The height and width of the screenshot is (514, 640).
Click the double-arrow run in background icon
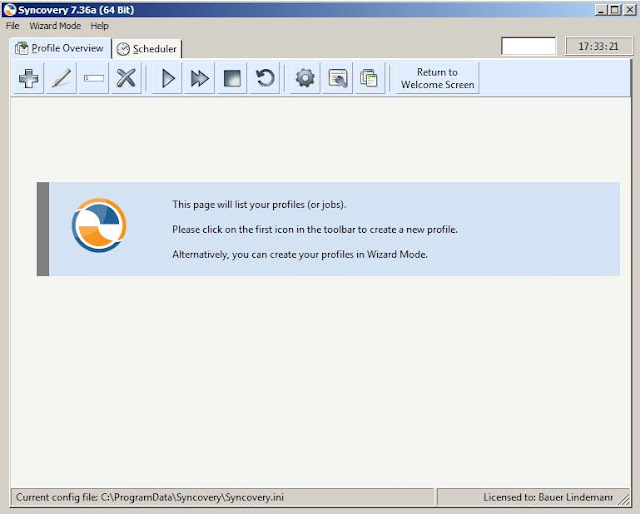point(200,78)
